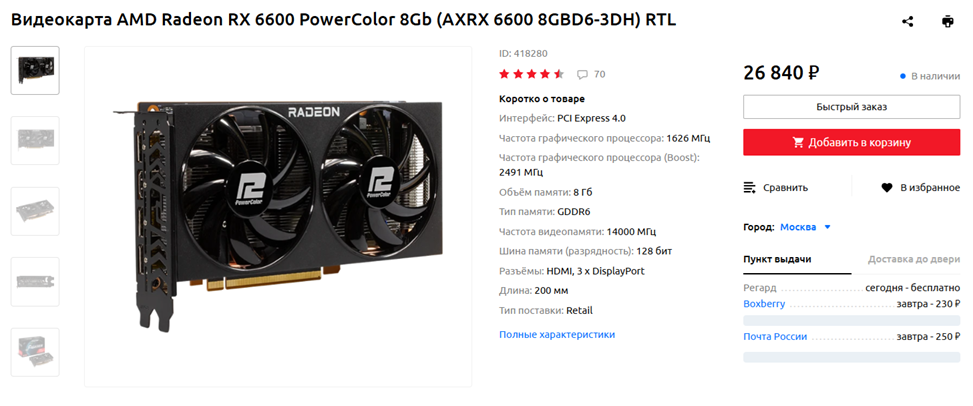Select the first product thumbnail
The width and height of the screenshot is (973, 406).
35,70
